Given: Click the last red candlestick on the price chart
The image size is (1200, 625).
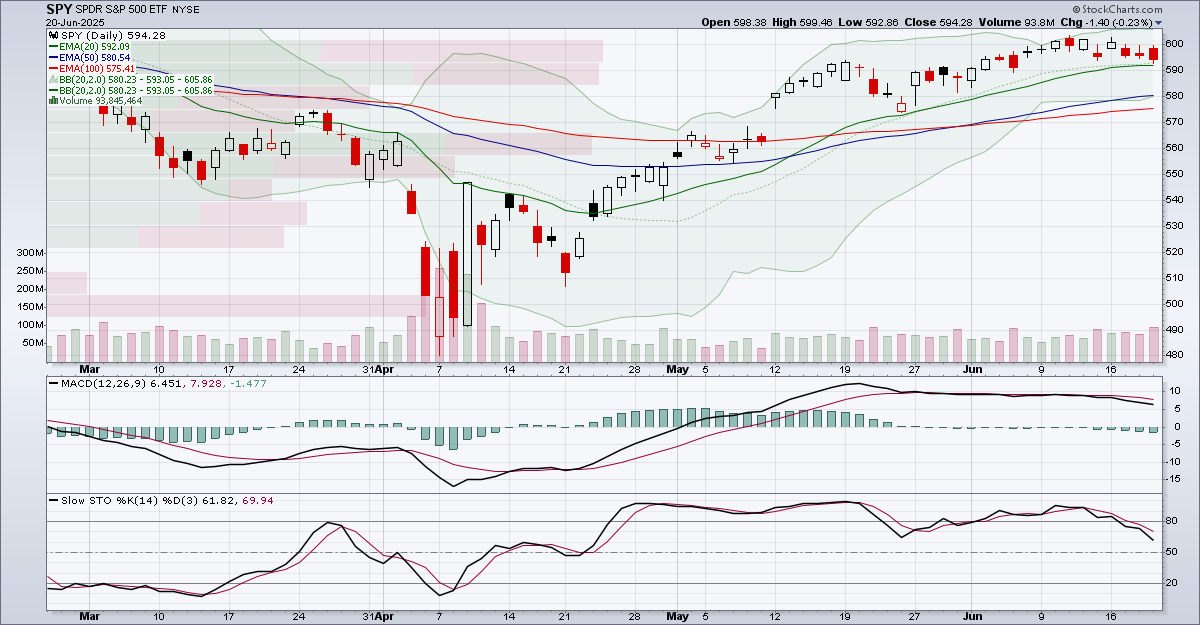Looking at the screenshot, I should pyautogui.click(x=1154, y=54).
